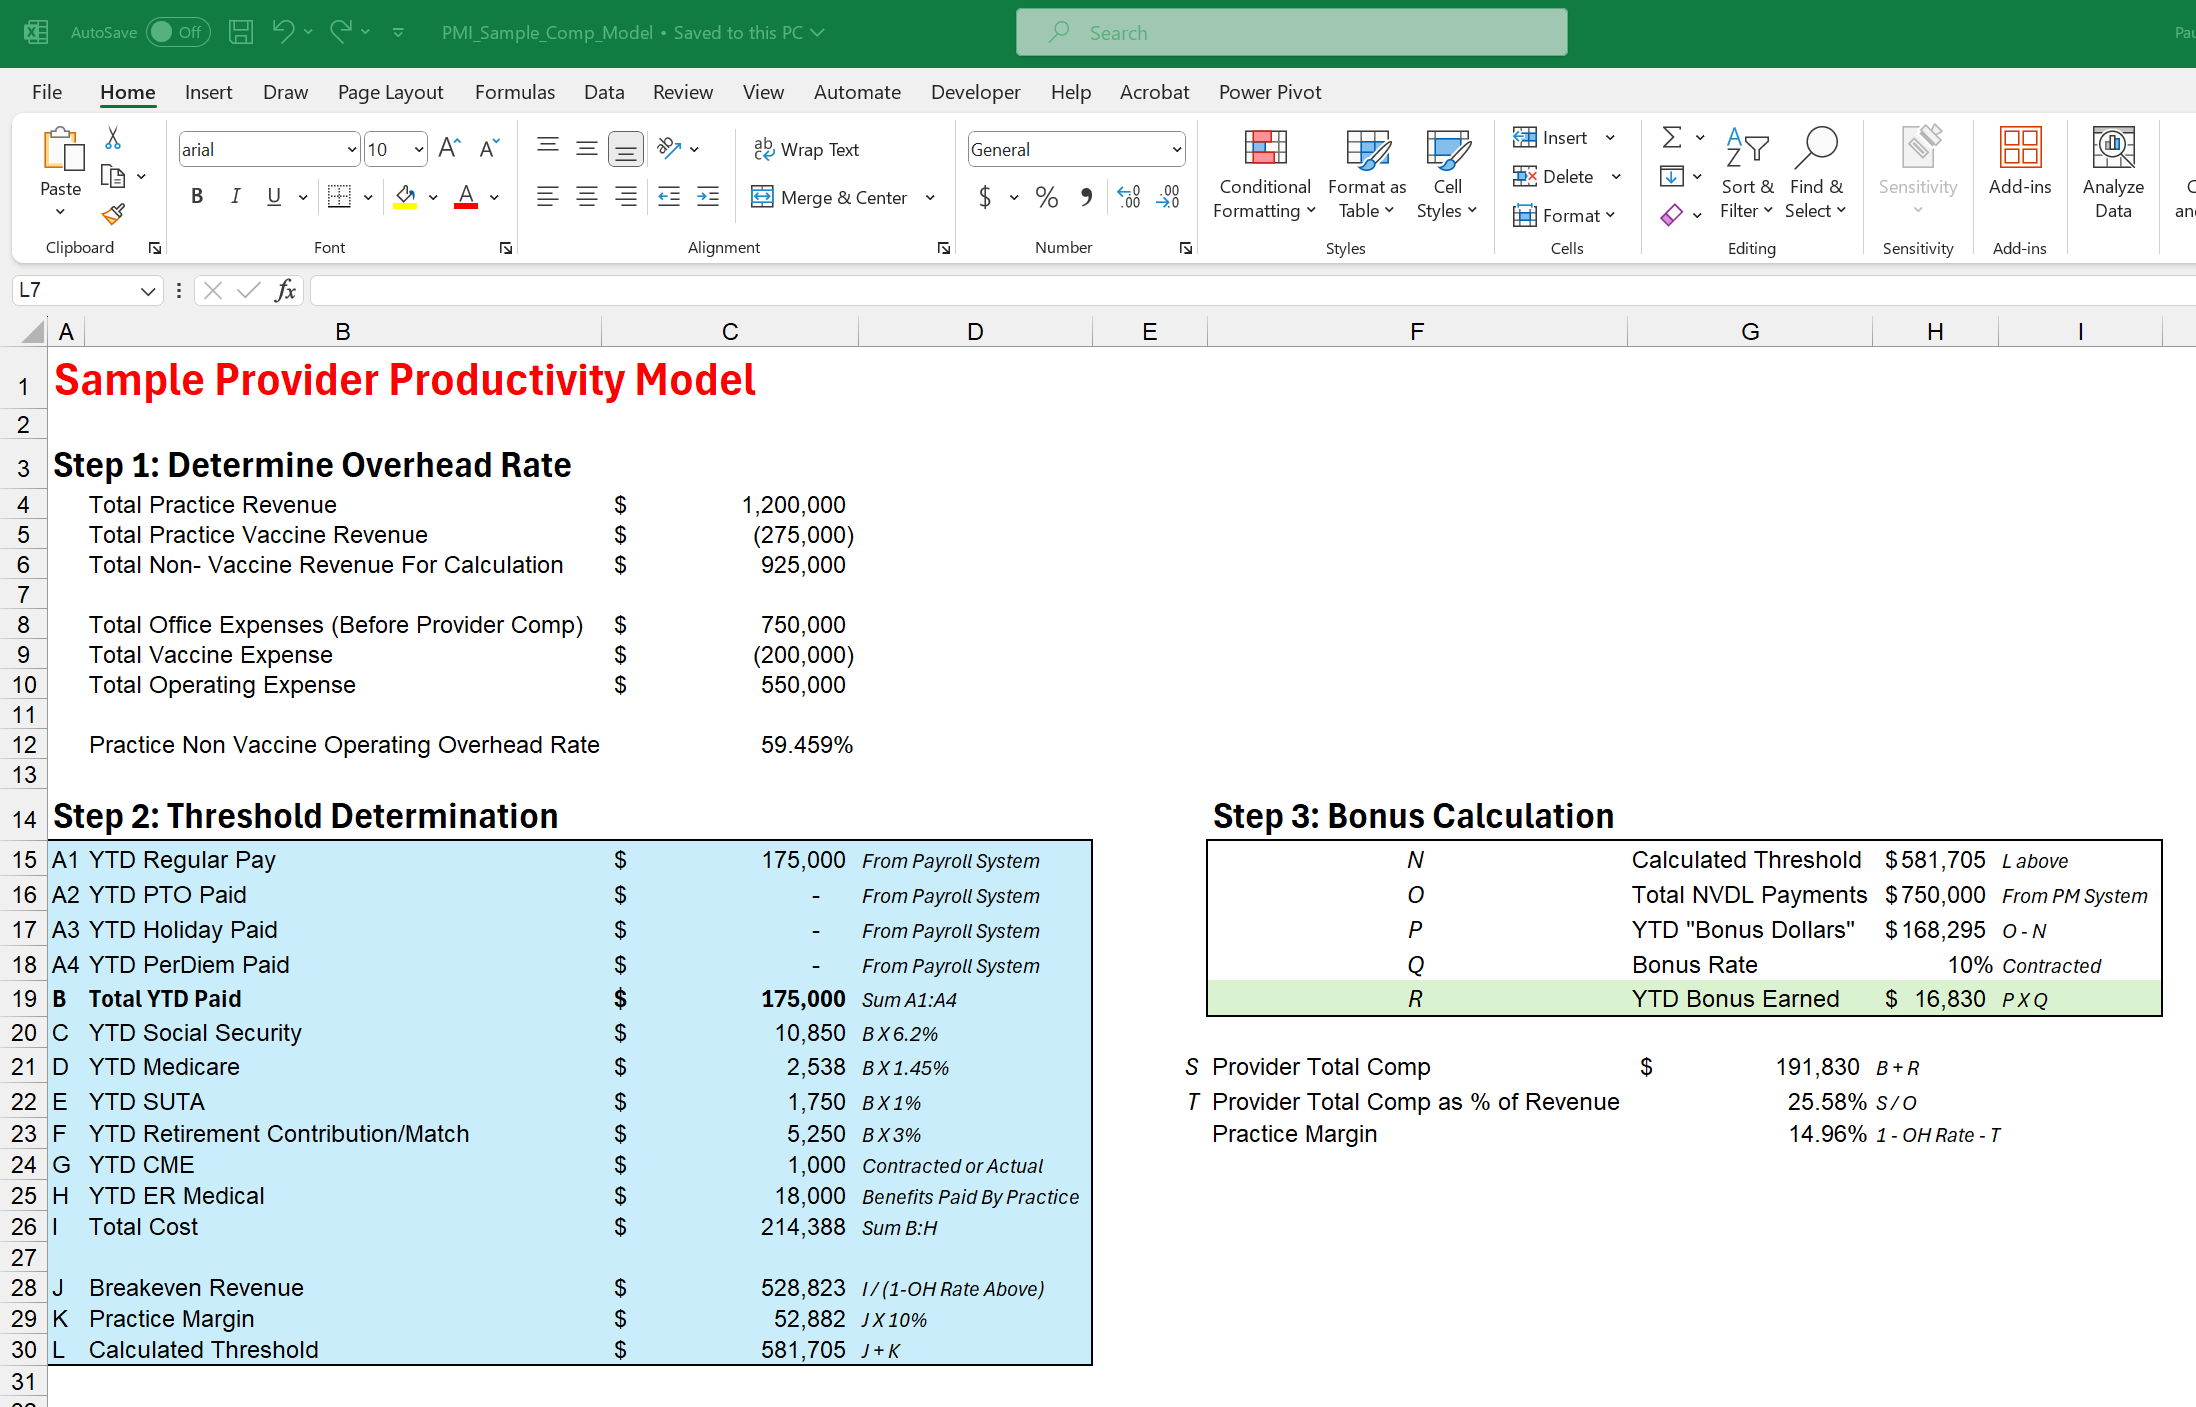Toggle Underline formatting
This screenshot has width=2196, height=1407.
[x=274, y=197]
